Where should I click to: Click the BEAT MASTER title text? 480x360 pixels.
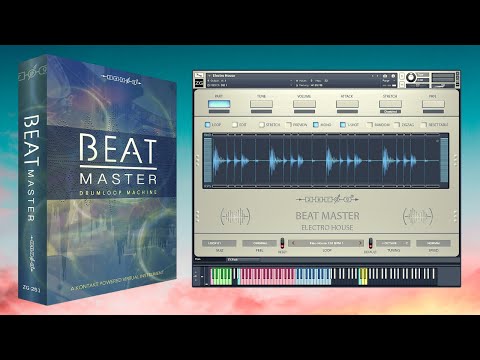(x=327, y=216)
